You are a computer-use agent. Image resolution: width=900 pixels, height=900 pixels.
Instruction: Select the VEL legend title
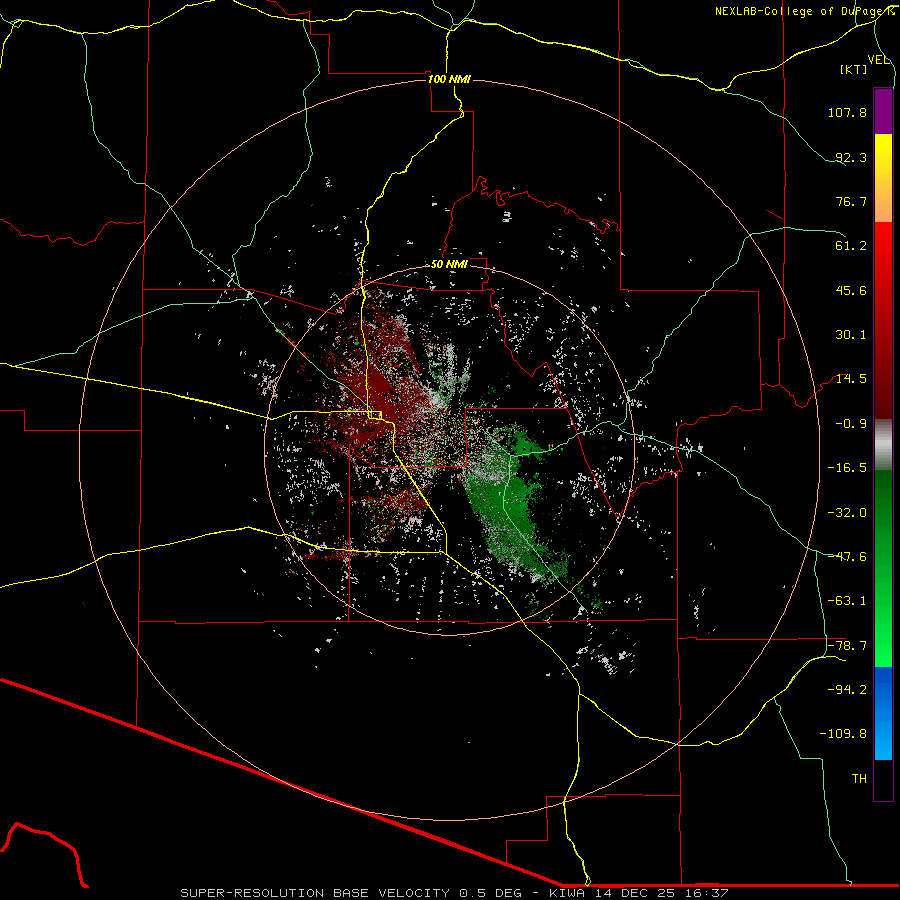tap(878, 60)
